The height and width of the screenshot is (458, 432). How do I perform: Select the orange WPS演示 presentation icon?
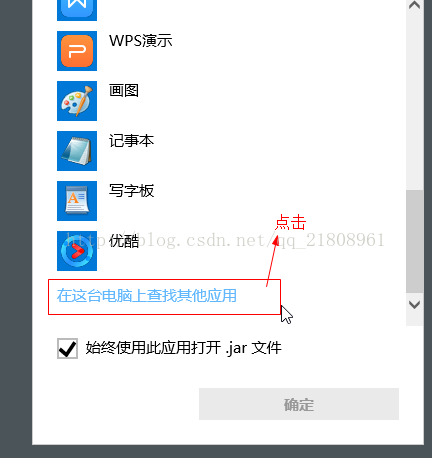[x=77, y=51]
